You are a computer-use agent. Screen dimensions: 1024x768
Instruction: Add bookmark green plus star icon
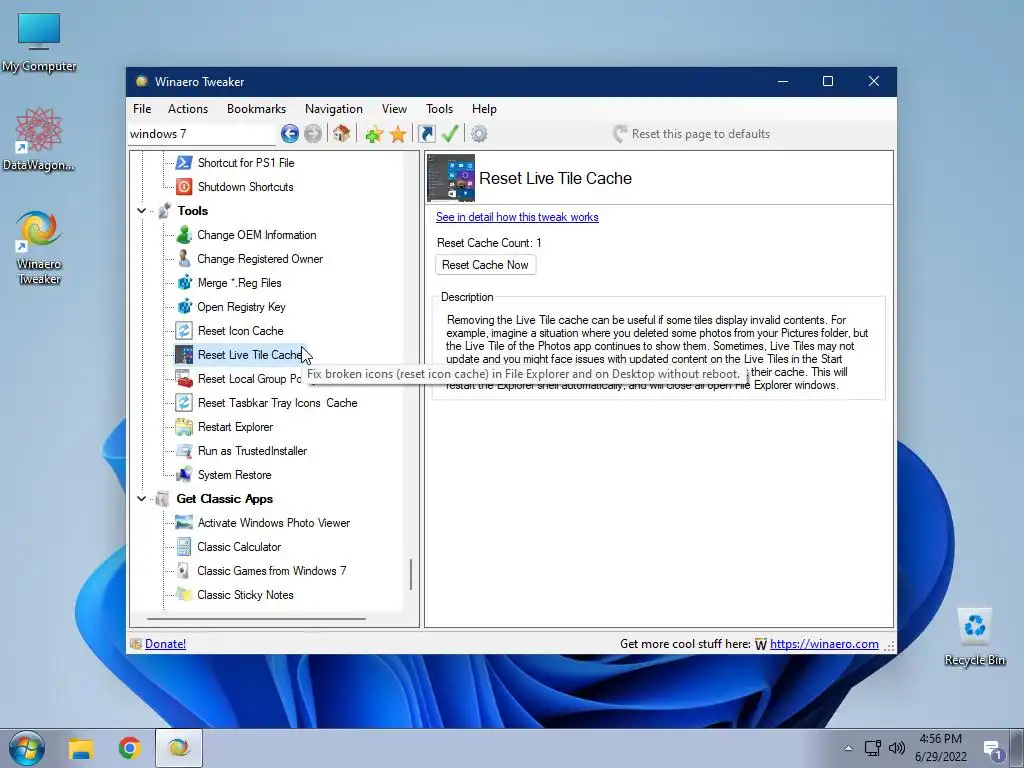coord(374,135)
